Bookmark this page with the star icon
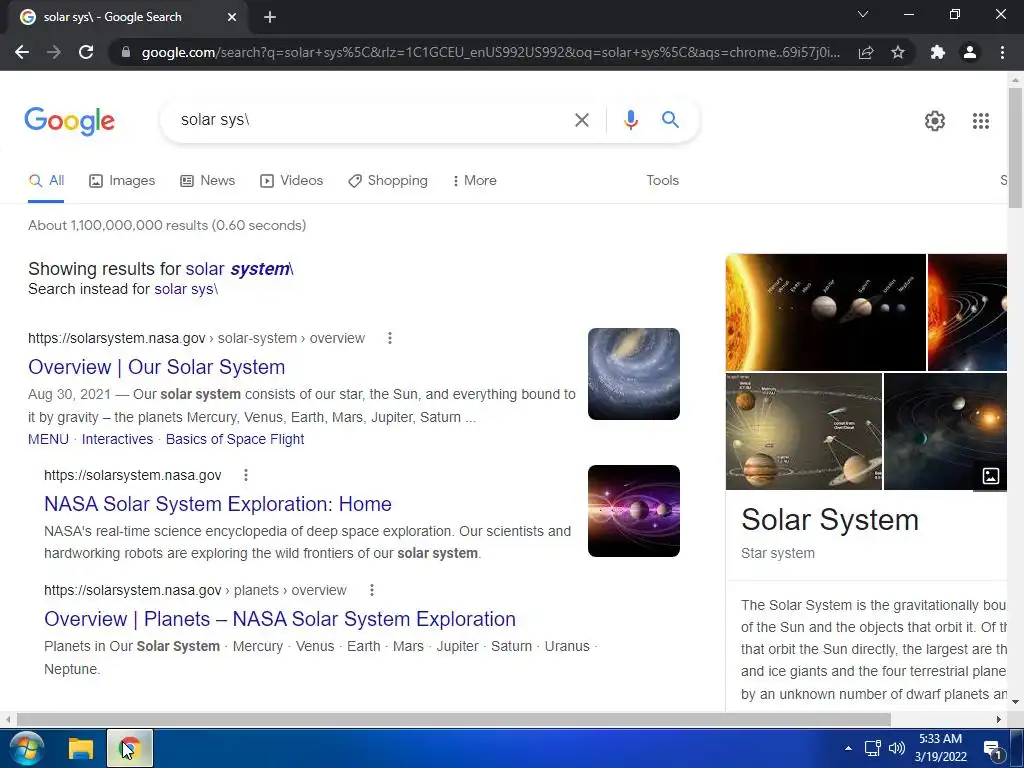 pyautogui.click(x=898, y=52)
